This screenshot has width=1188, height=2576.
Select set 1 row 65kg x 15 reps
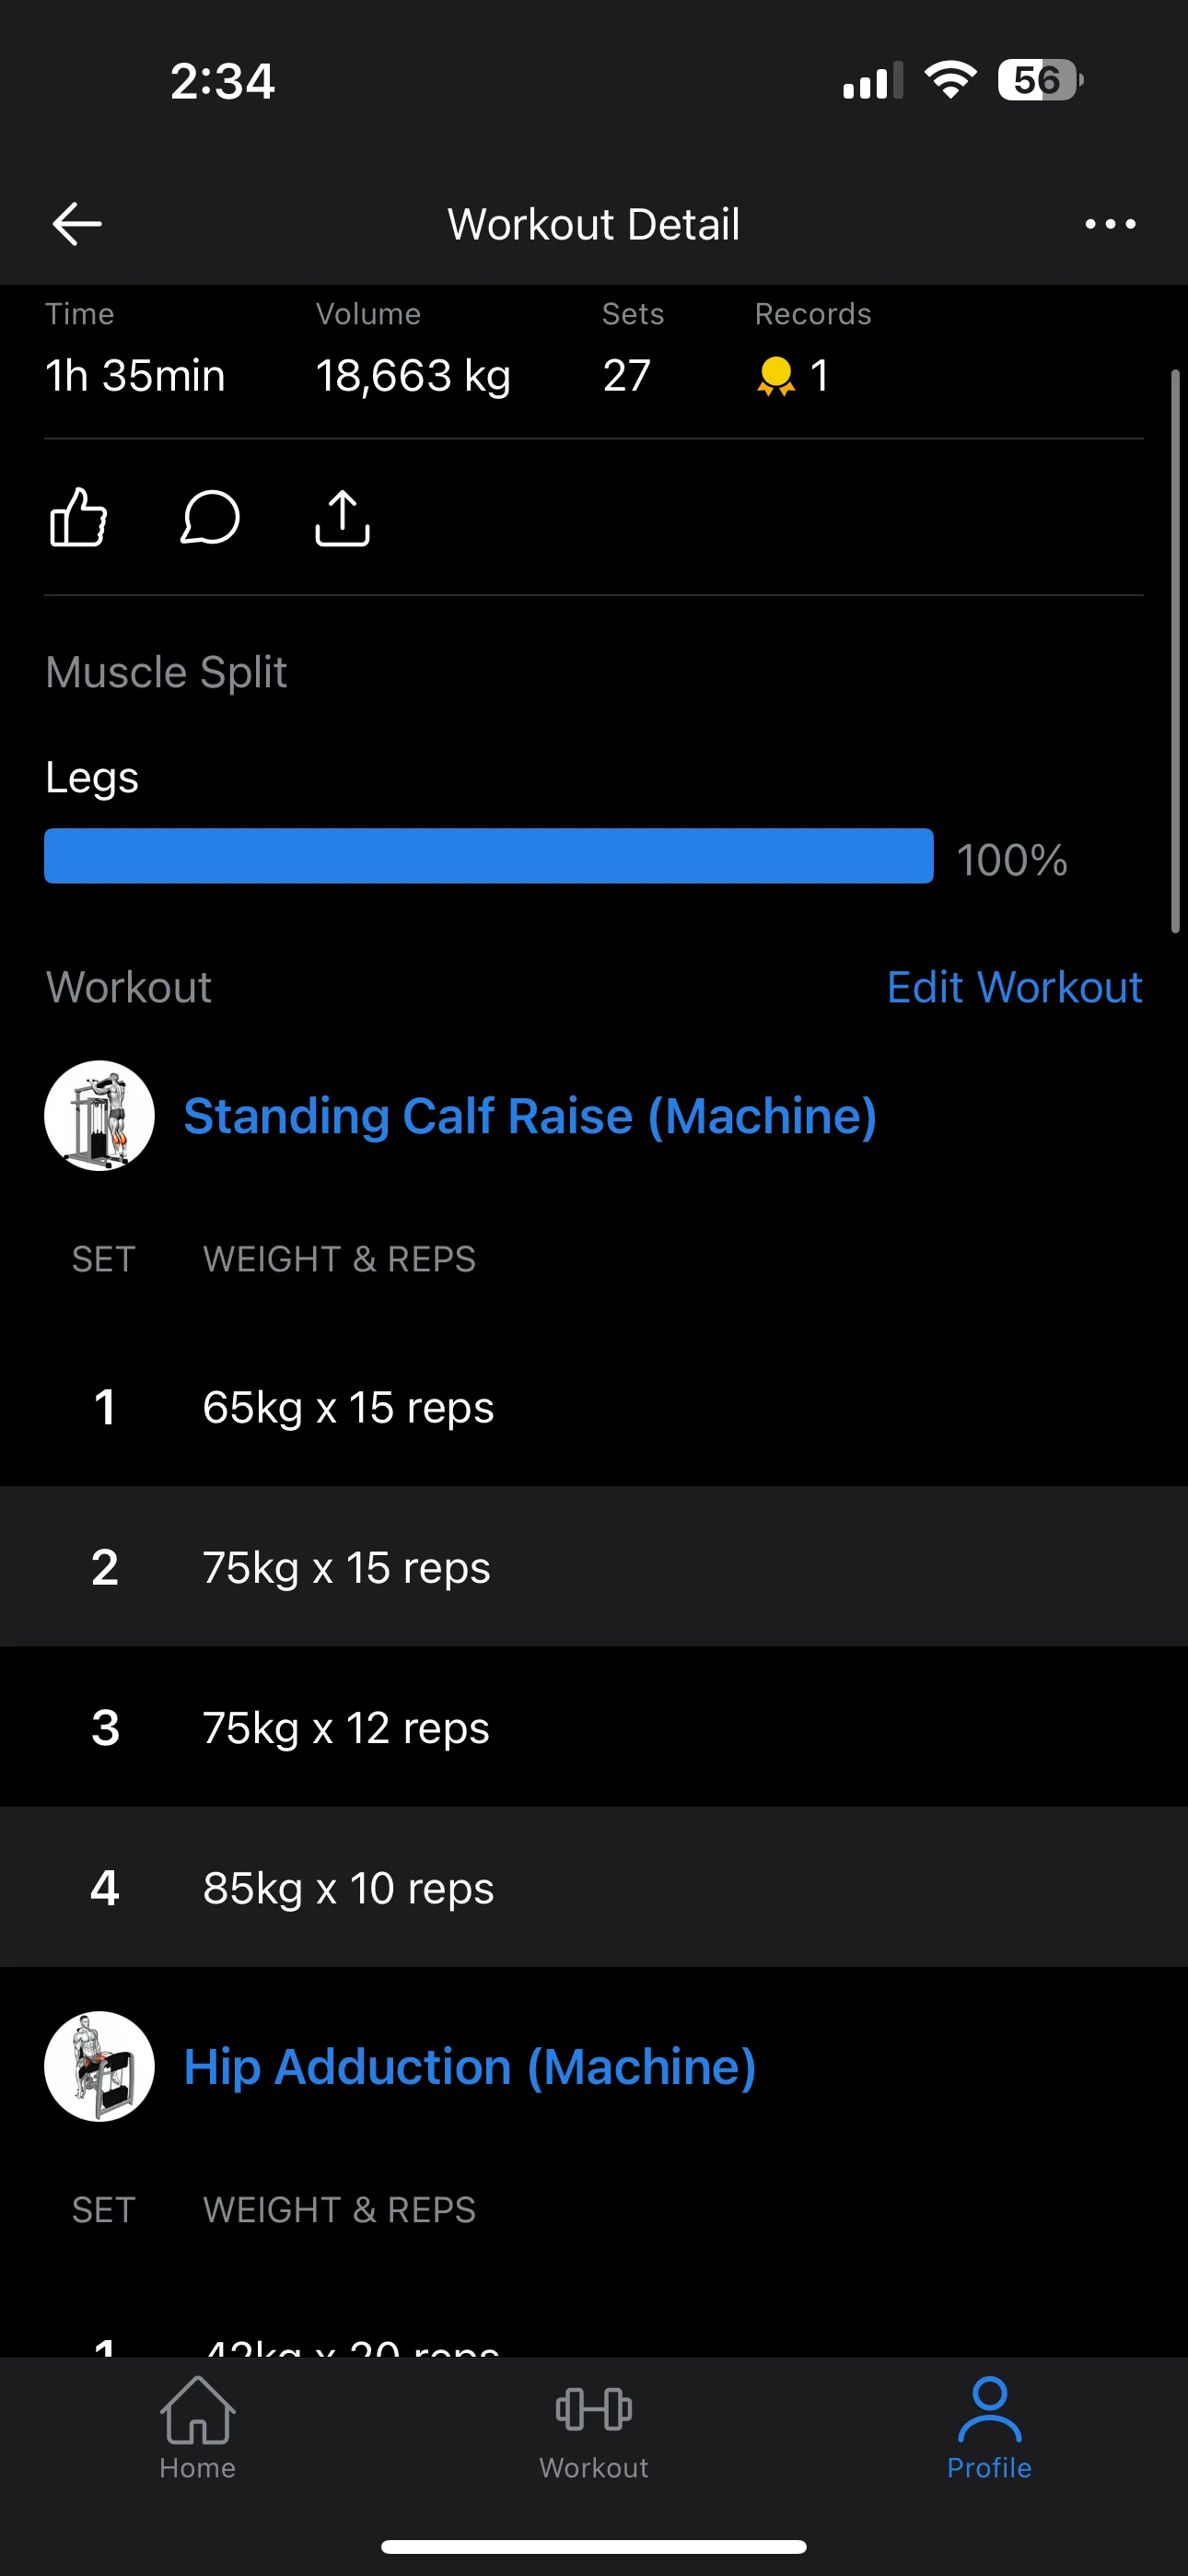coord(594,1407)
